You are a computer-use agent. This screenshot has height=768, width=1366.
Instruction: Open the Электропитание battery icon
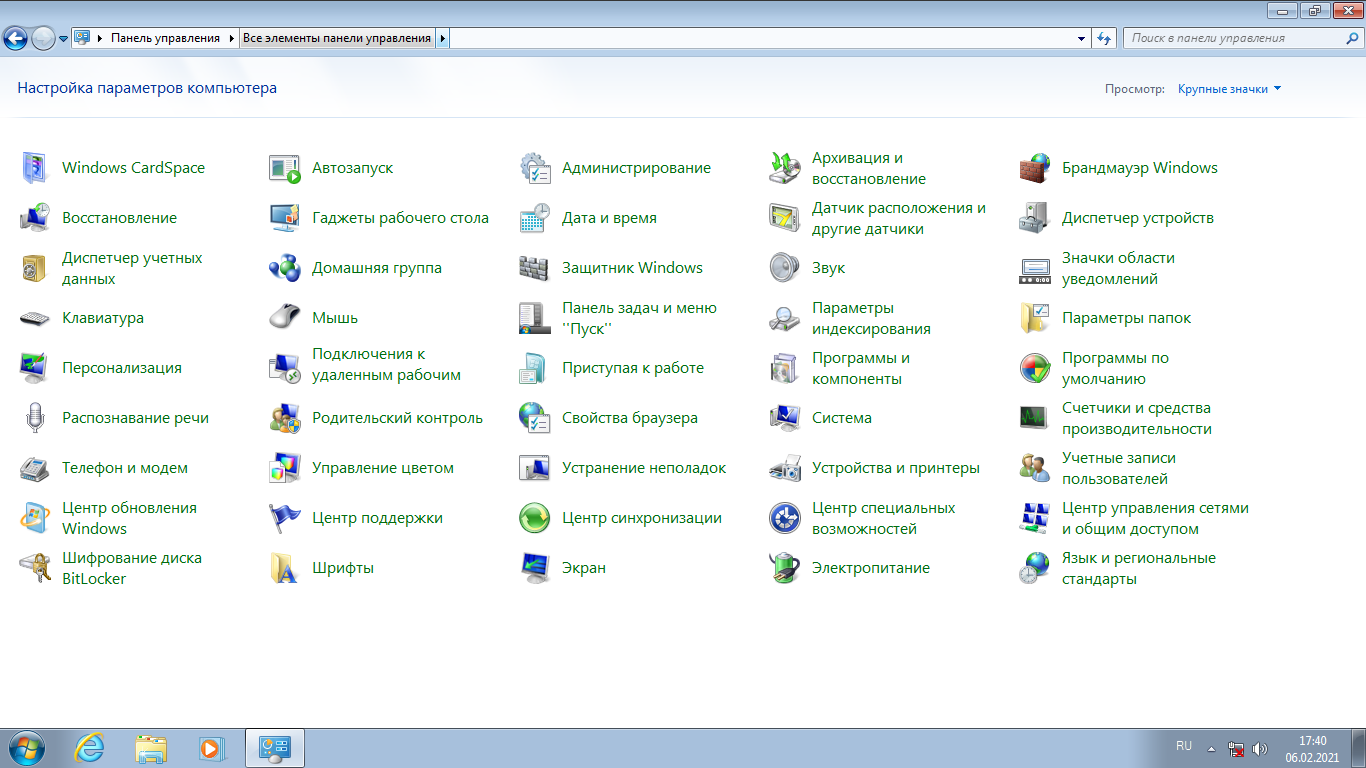[785, 568]
